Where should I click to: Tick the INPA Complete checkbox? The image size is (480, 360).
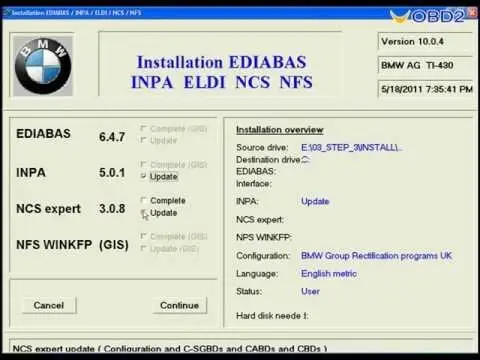tap(143, 164)
